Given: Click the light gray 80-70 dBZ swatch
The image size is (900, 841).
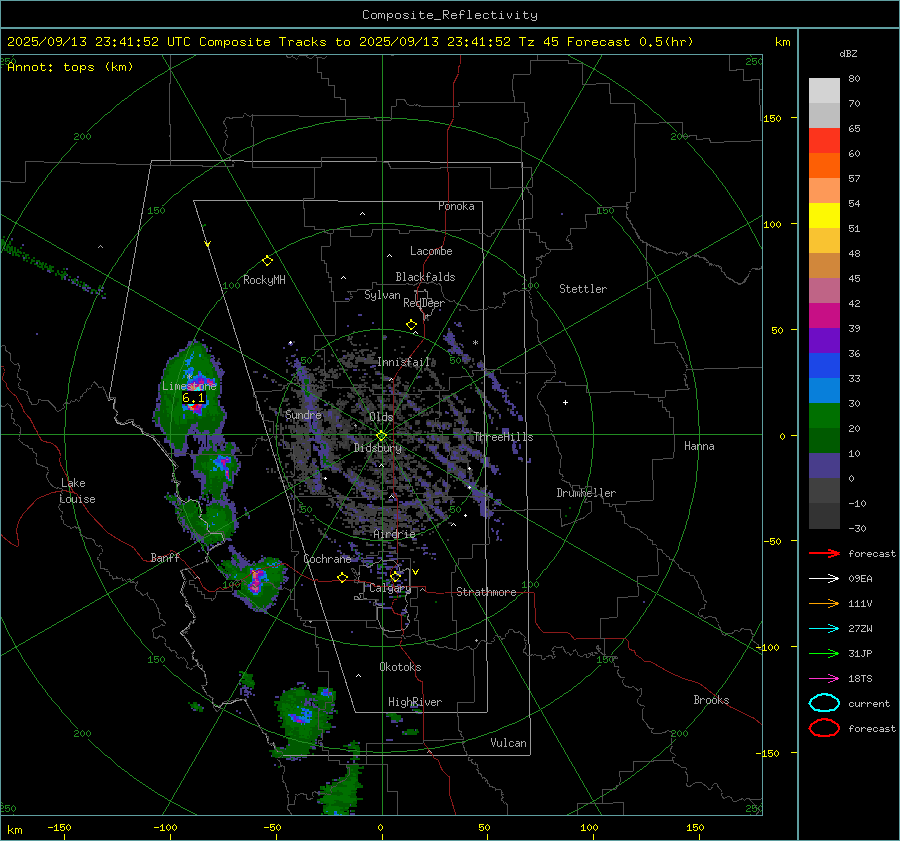Looking at the screenshot, I should 824,91.
